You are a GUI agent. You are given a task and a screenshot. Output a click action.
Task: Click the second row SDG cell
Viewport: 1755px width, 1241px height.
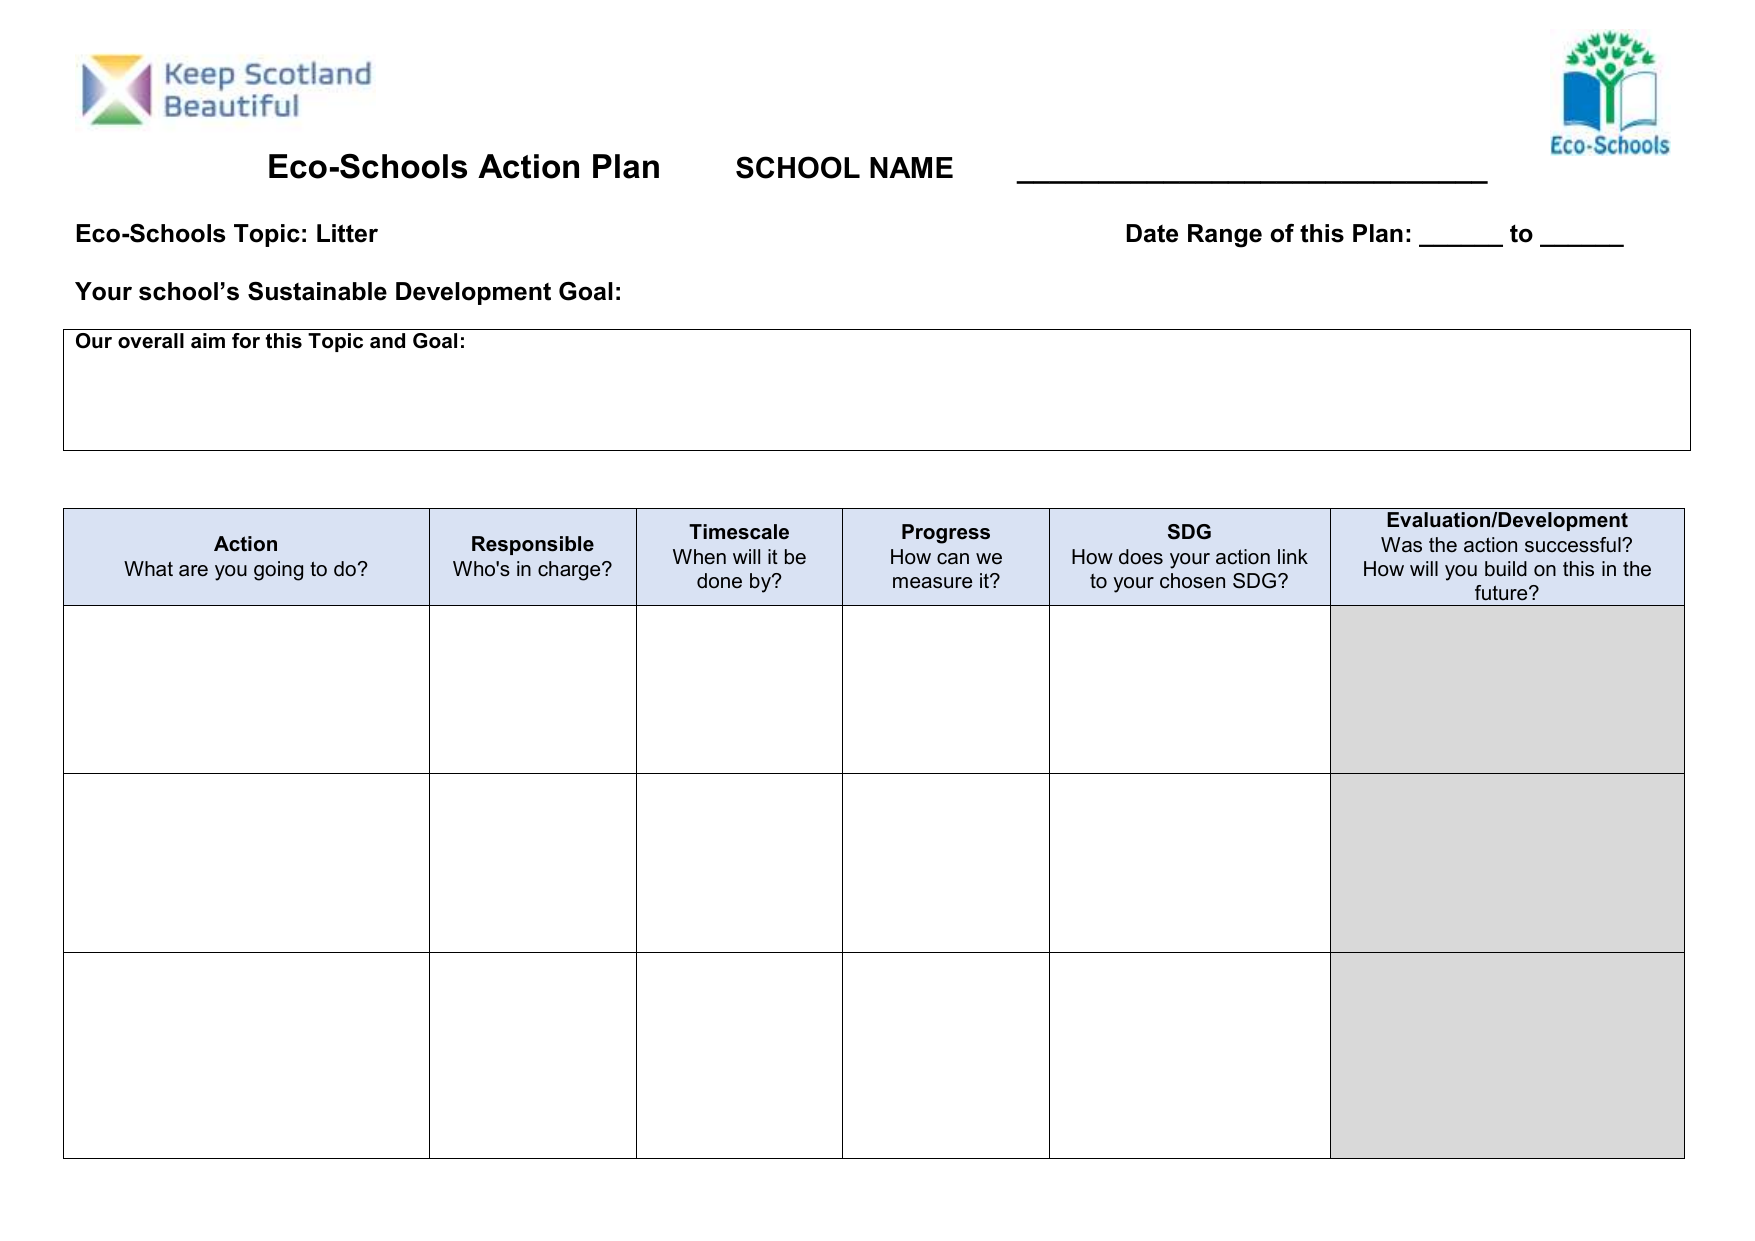point(1190,863)
